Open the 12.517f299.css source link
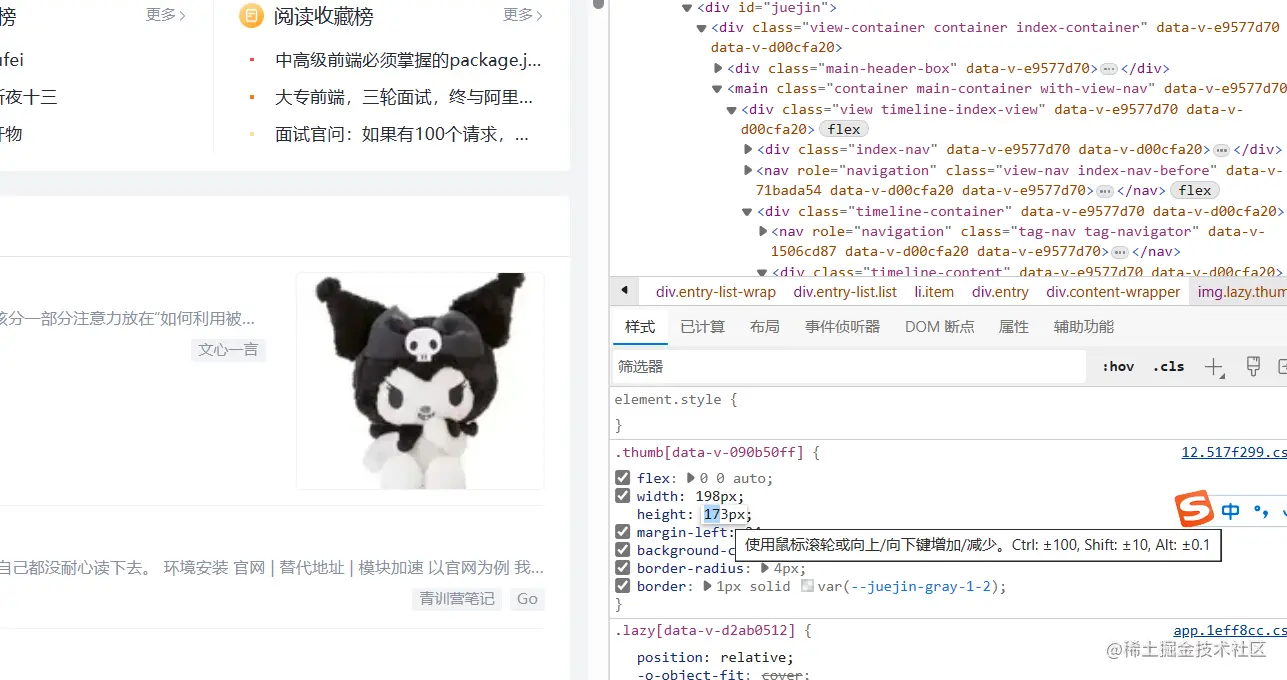The height and width of the screenshot is (680, 1287). pos(1234,452)
